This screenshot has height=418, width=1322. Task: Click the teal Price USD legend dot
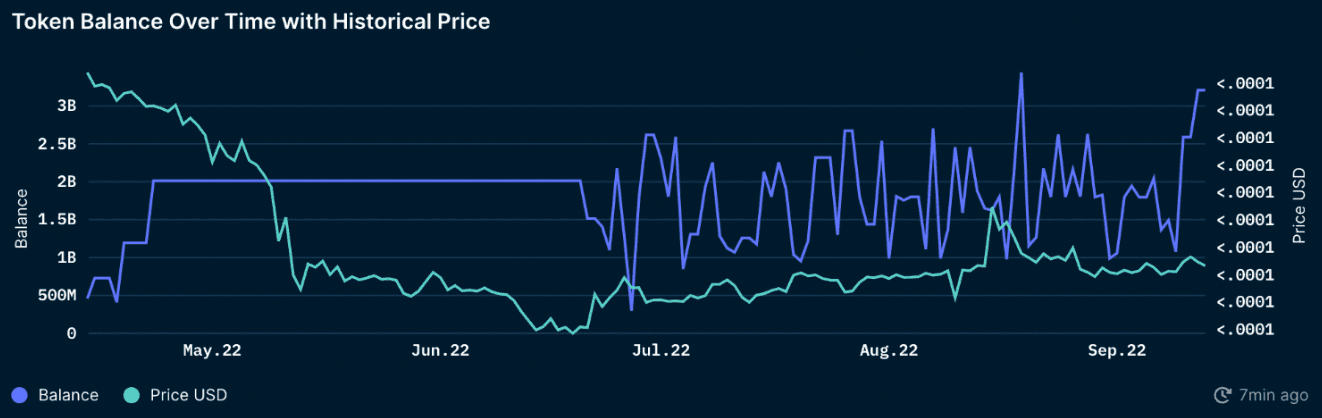[133, 395]
